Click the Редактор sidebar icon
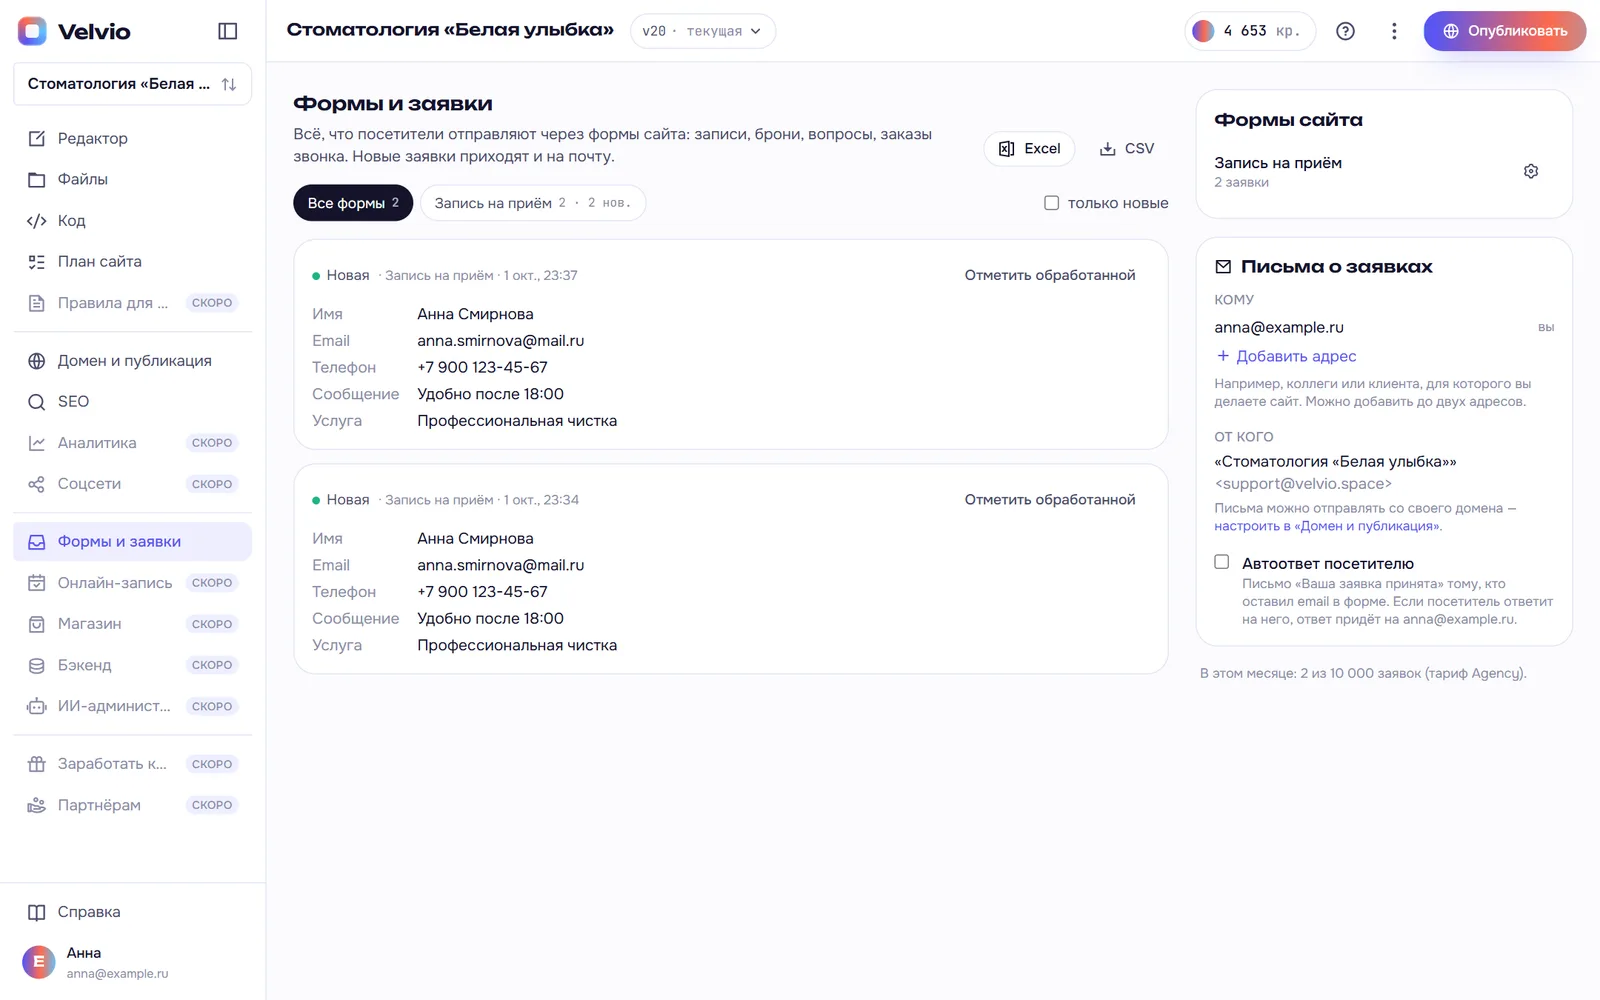This screenshot has width=1600, height=1000. pos(37,138)
